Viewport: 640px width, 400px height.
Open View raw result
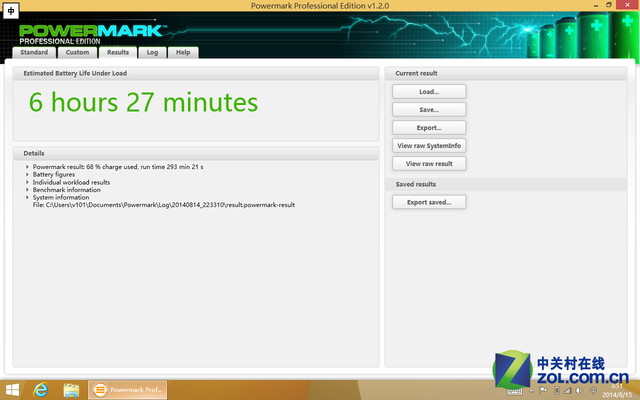pos(429,164)
